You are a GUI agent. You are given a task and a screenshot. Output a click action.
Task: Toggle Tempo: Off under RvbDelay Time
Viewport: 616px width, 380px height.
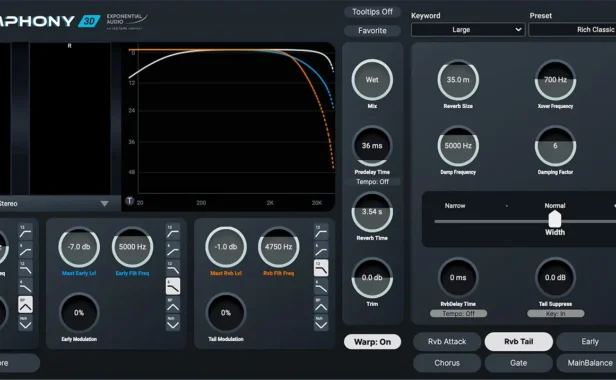click(x=458, y=314)
